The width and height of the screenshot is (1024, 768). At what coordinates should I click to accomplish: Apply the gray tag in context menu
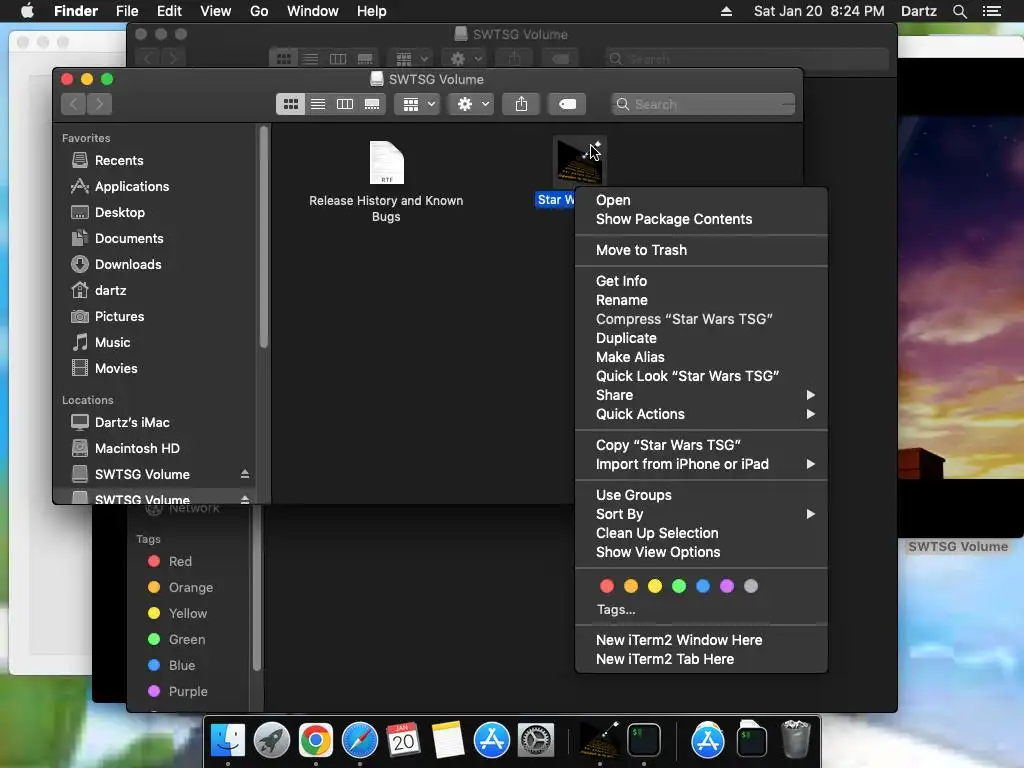(751, 586)
